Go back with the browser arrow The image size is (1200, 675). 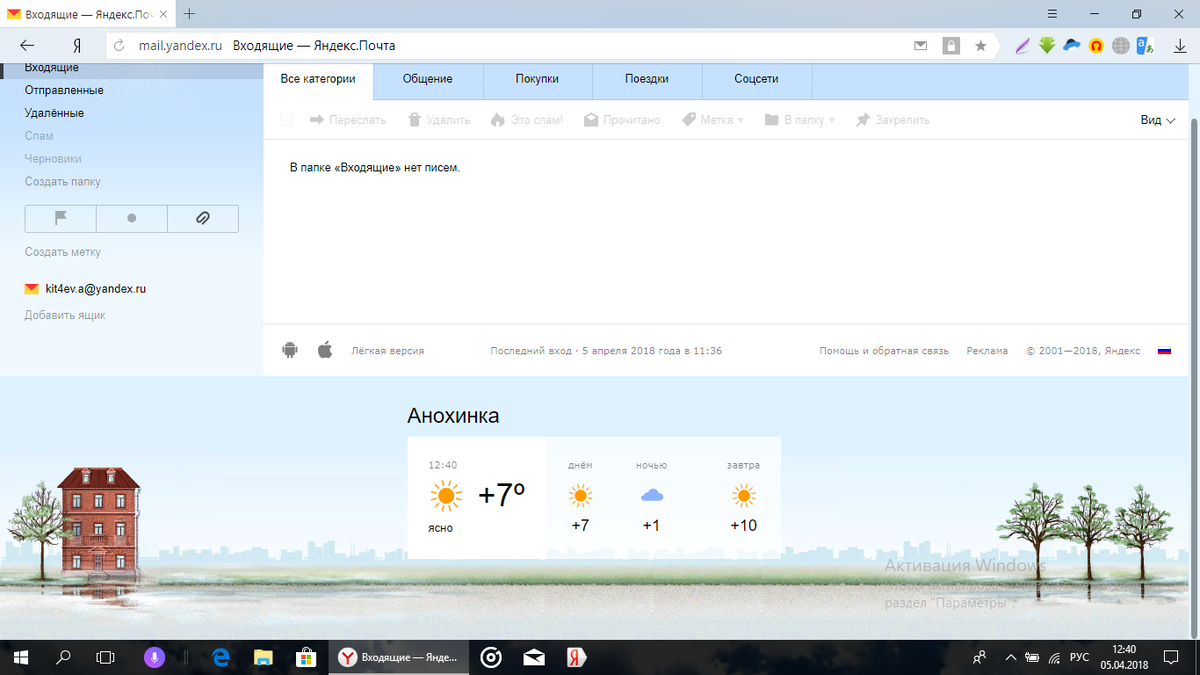coord(27,45)
